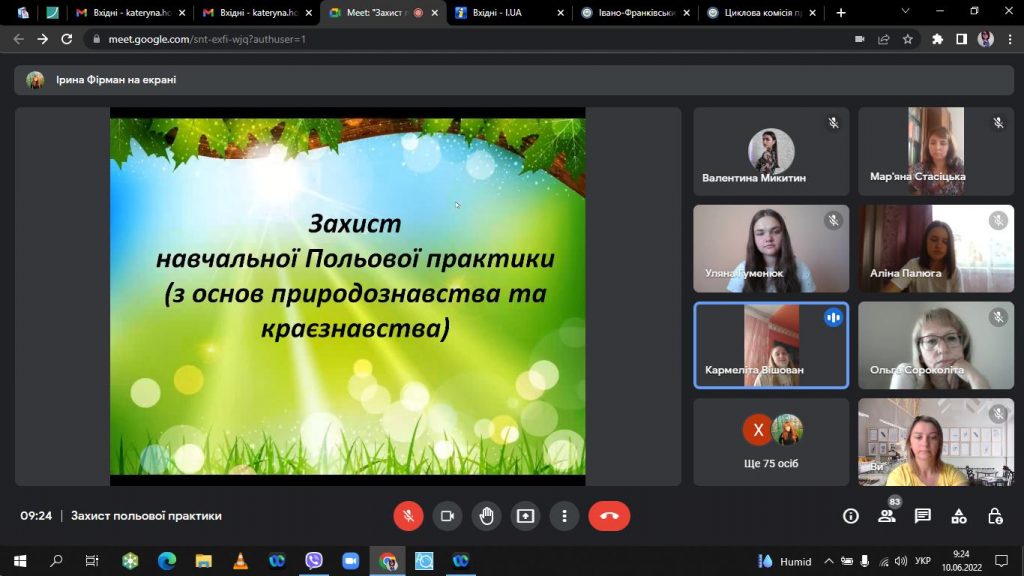Select the Кармеліта Вішован video tile

(x=771, y=345)
